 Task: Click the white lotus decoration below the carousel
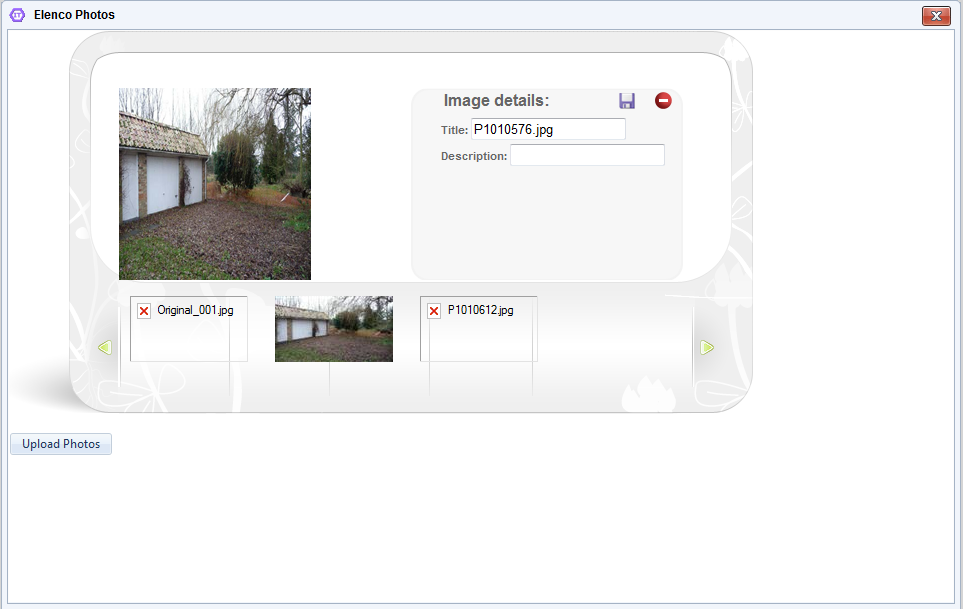click(649, 395)
